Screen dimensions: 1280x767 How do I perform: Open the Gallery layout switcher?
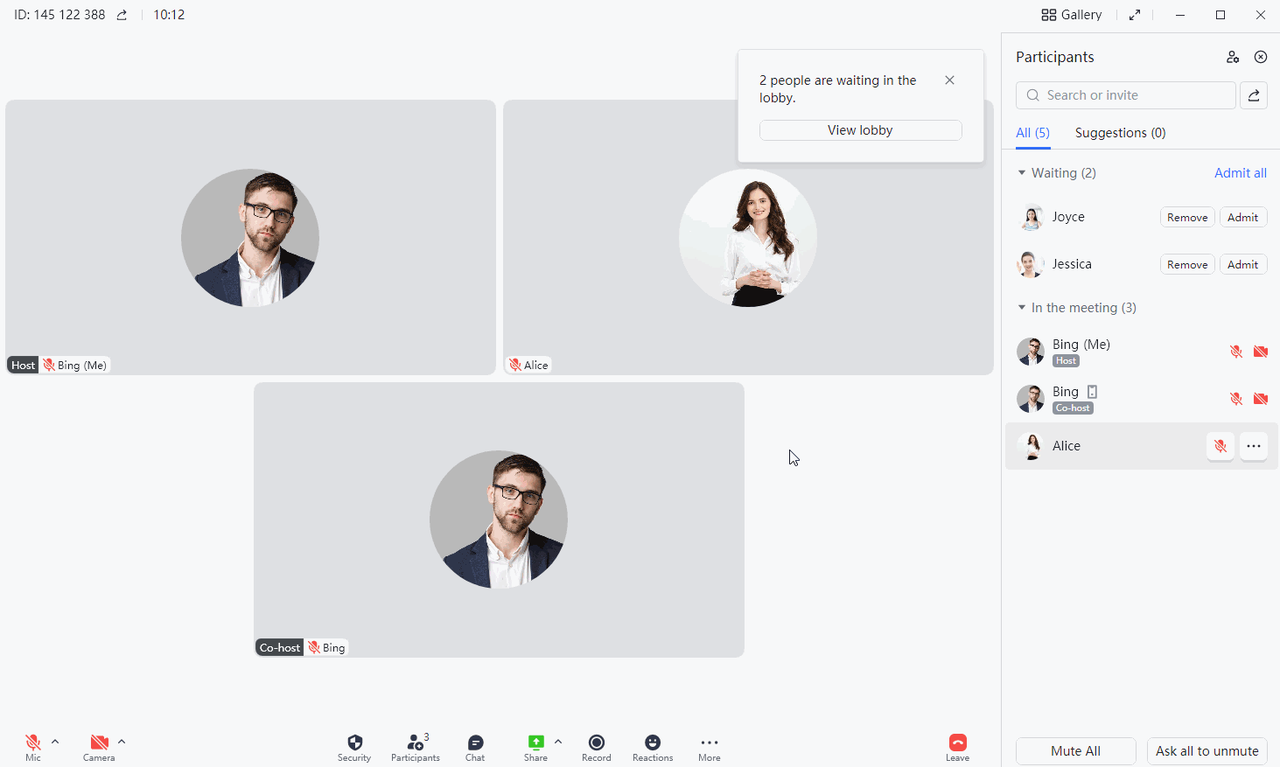coord(1072,15)
